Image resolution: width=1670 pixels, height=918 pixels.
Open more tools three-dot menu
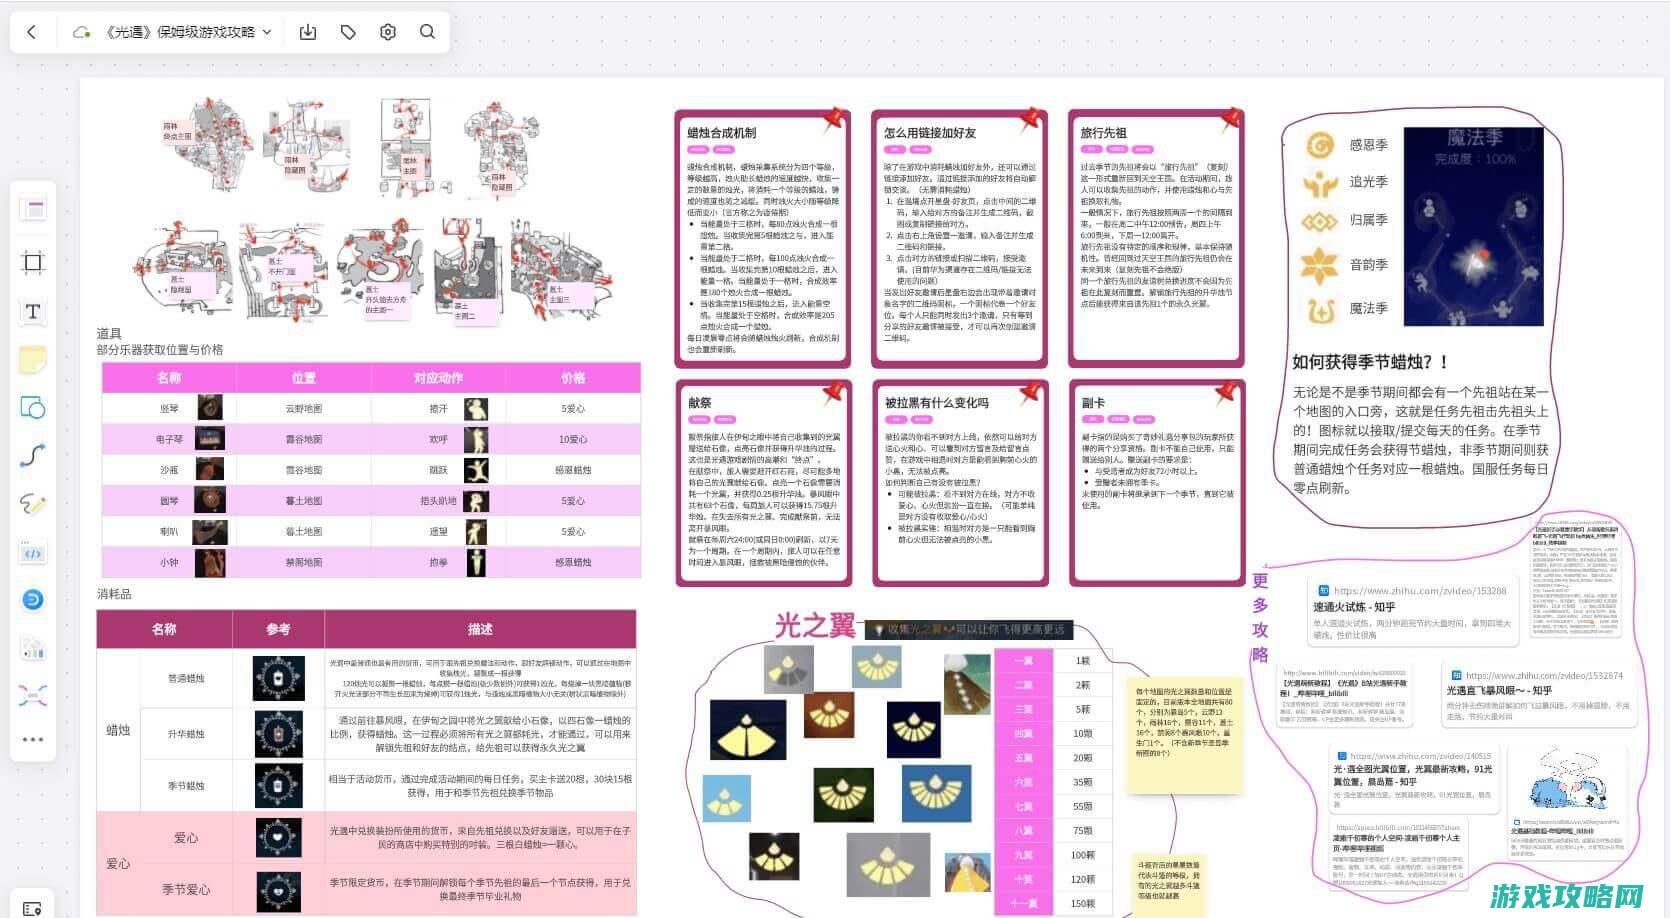pyautogui.click(x=33, y=740)
